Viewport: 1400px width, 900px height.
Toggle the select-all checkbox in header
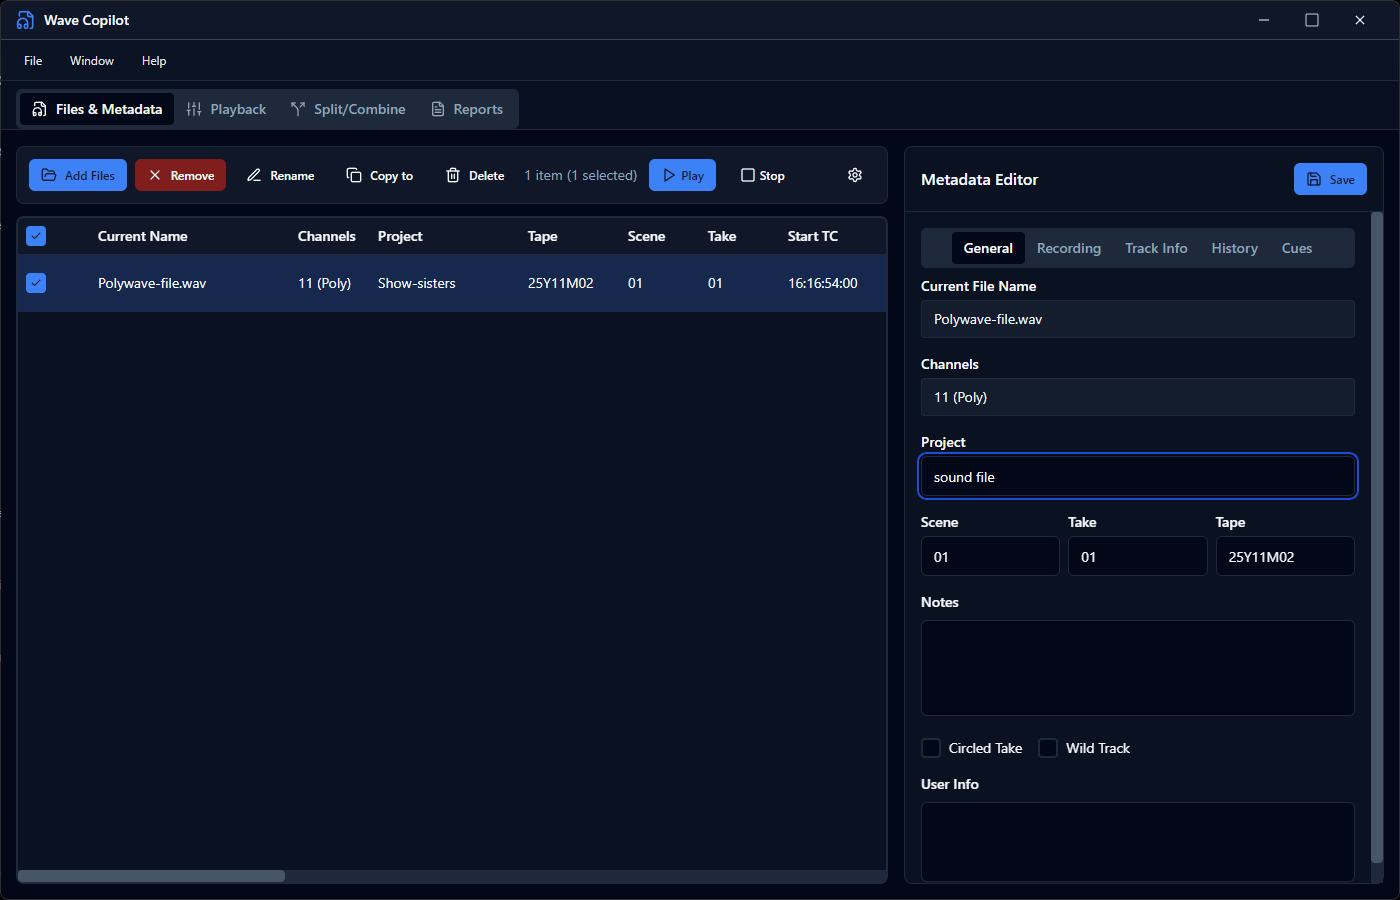point(36,236)
